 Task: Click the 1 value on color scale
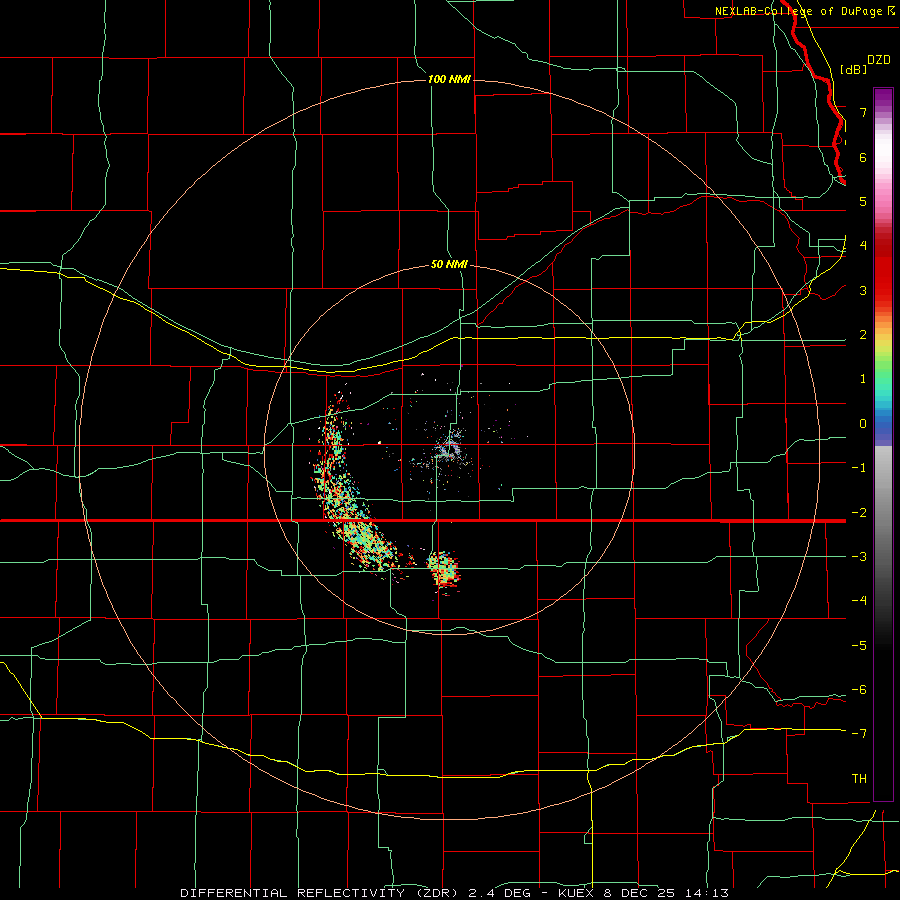863,379
